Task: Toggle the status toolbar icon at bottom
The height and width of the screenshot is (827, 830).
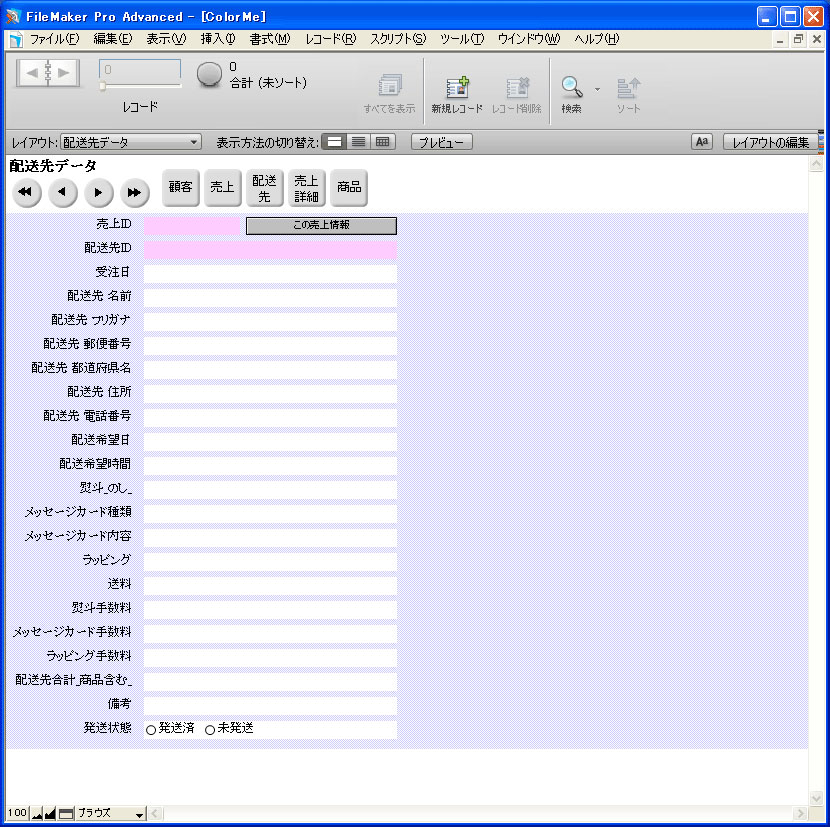Action: coord(66,813)
